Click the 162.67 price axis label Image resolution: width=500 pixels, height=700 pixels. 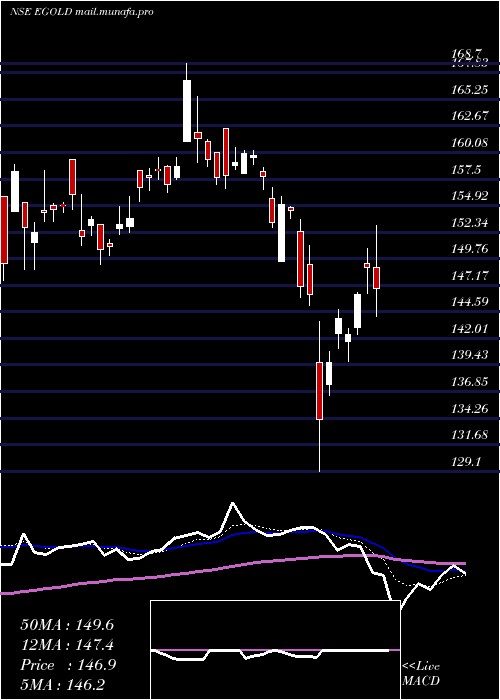point(470,117)
